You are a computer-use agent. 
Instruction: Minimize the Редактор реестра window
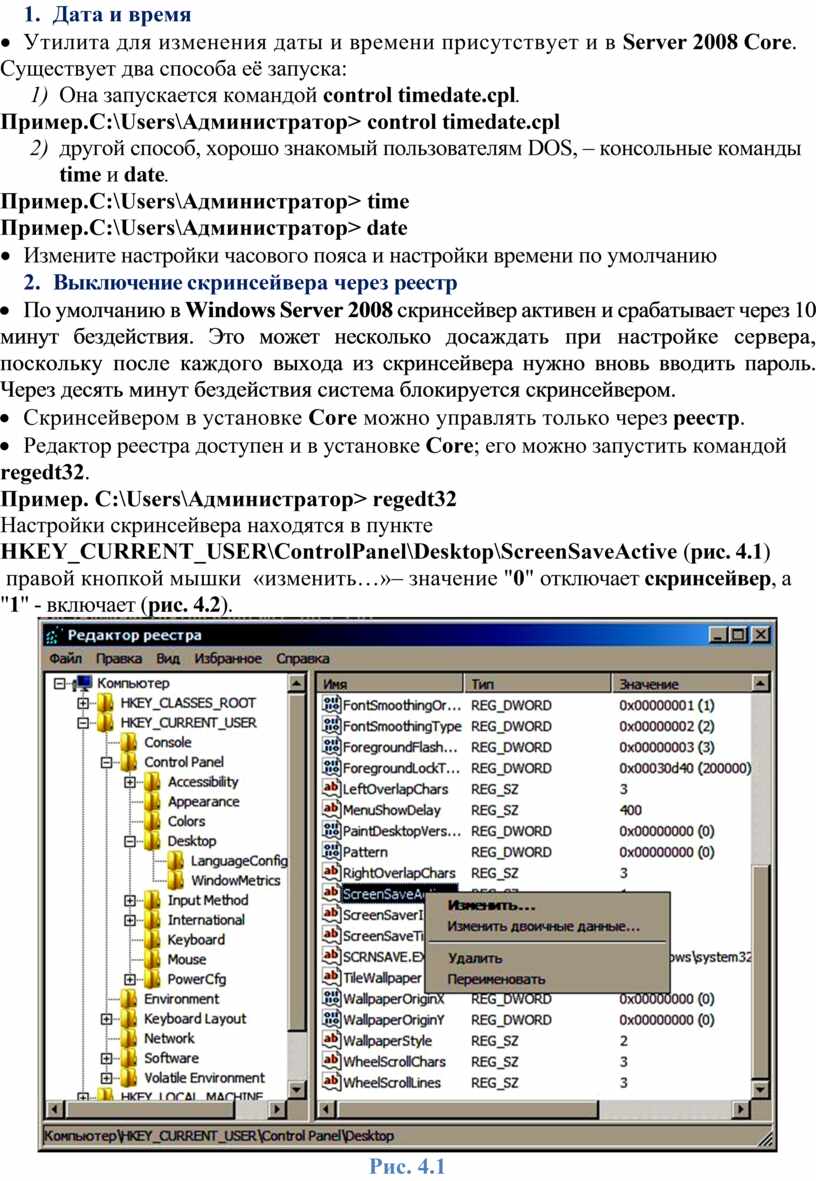(720, 635)
